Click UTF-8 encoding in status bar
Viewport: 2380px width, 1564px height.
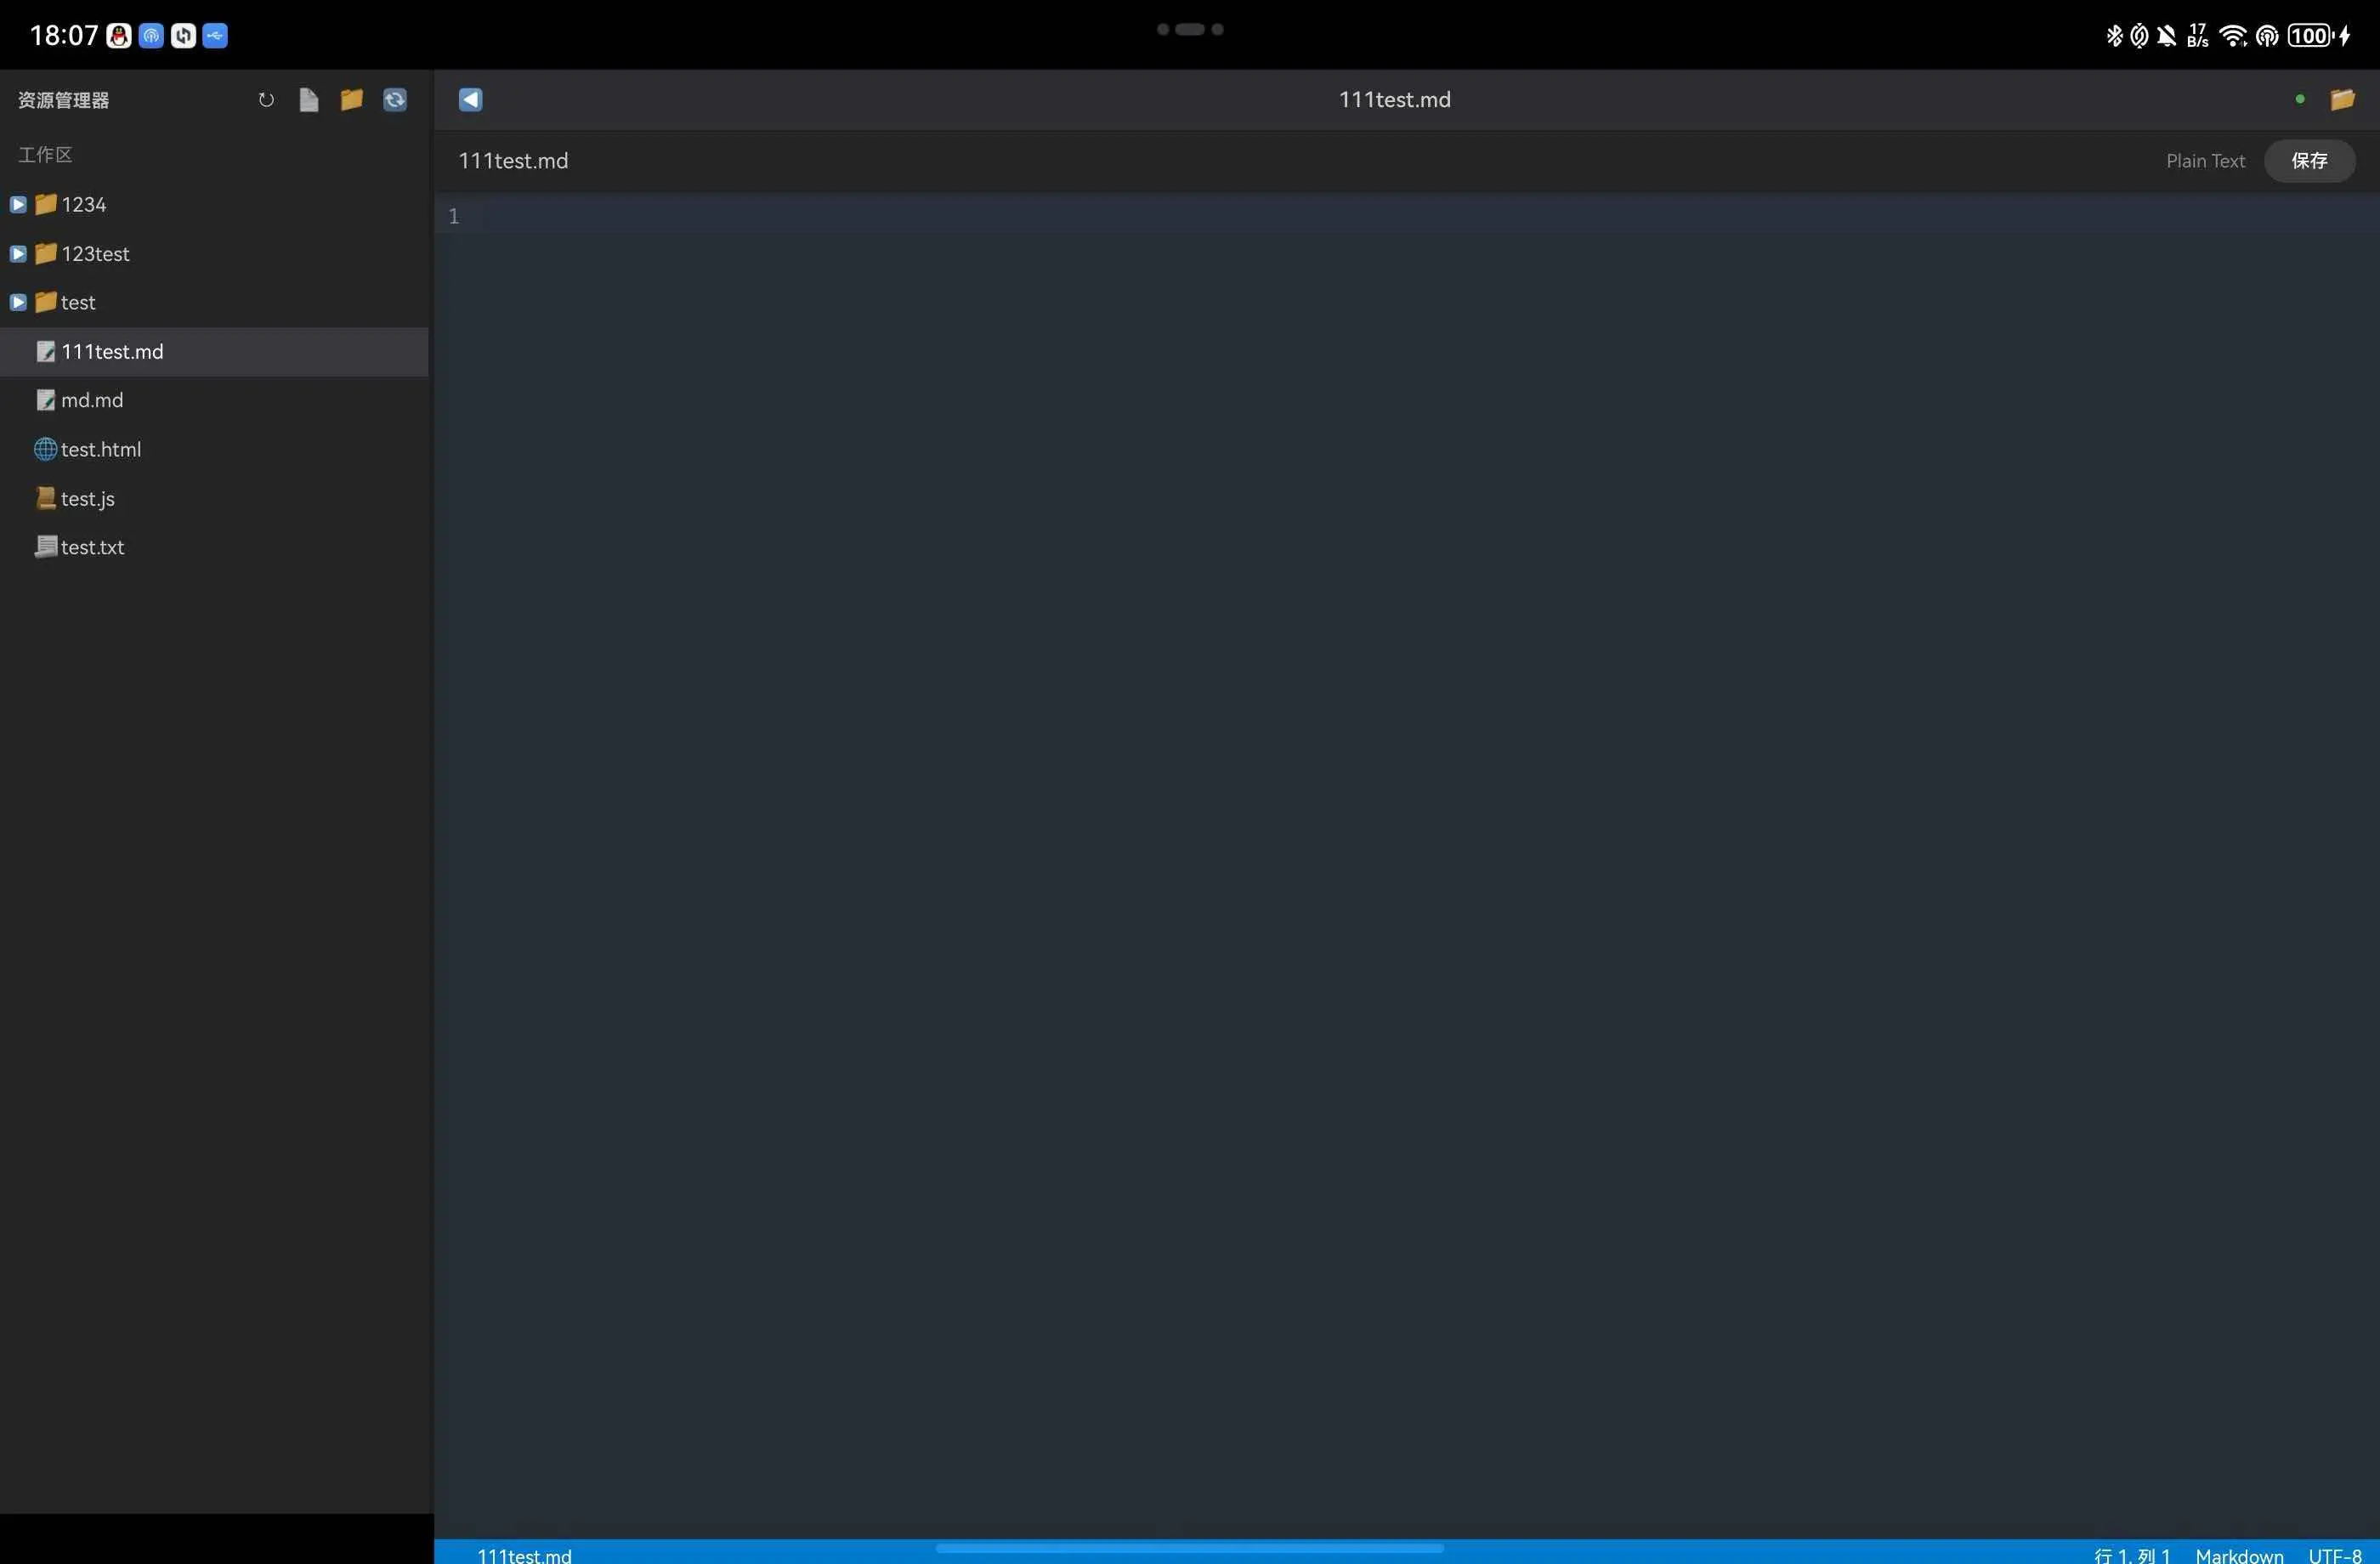(2334, 1555)
